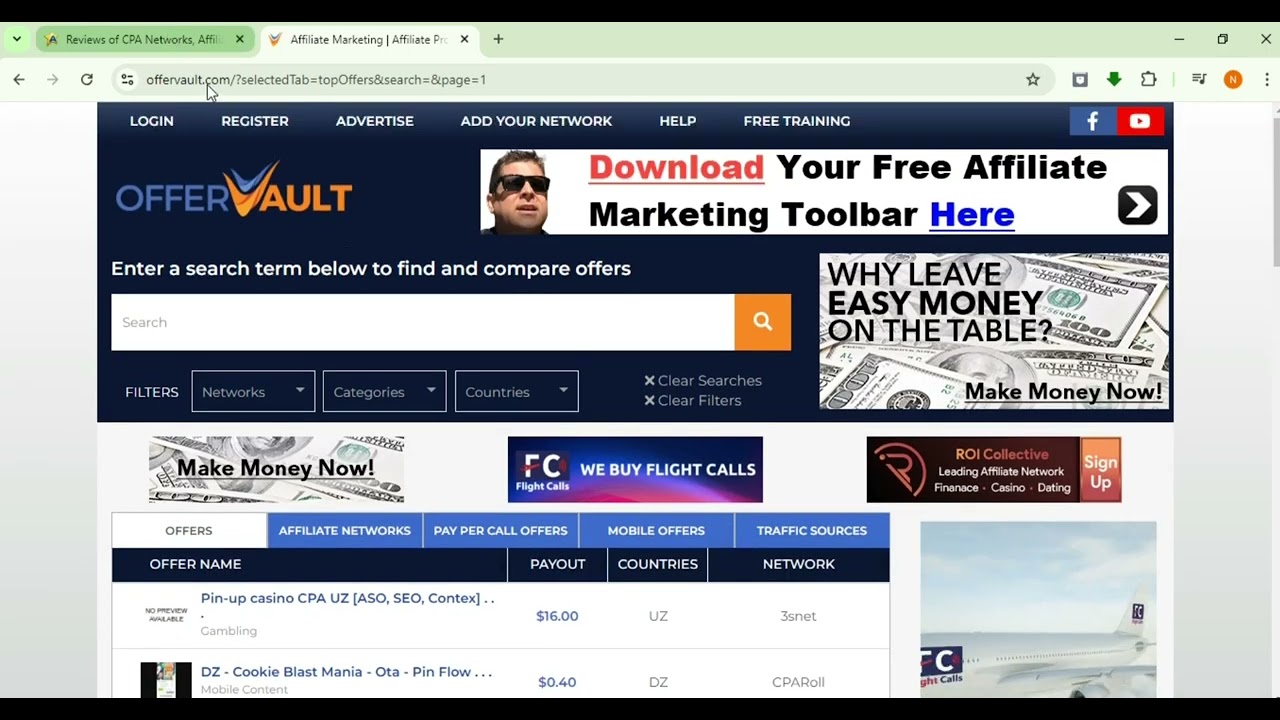
Task: Click the Why Leave Easy Money banner
Action: [994, 331]
